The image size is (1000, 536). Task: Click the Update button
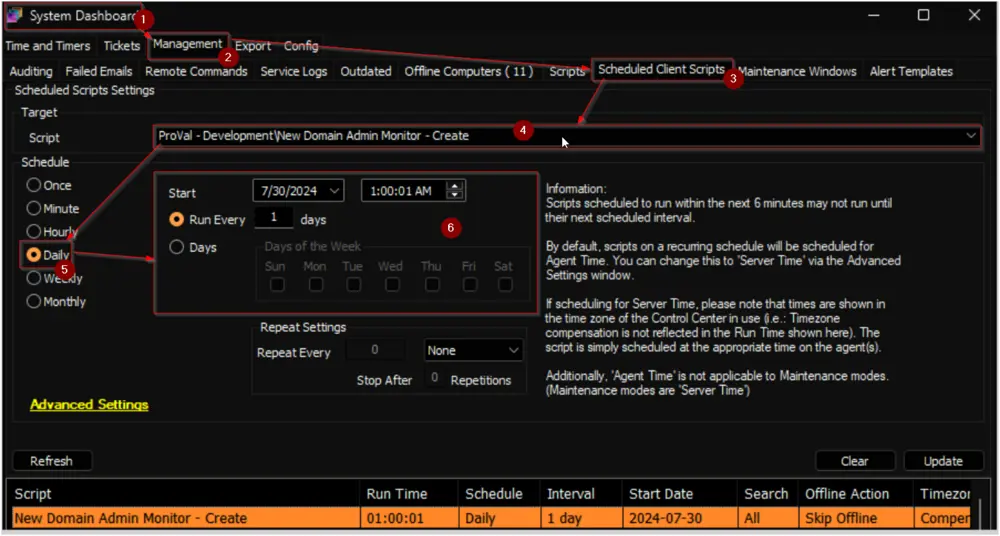pos(943,461)
